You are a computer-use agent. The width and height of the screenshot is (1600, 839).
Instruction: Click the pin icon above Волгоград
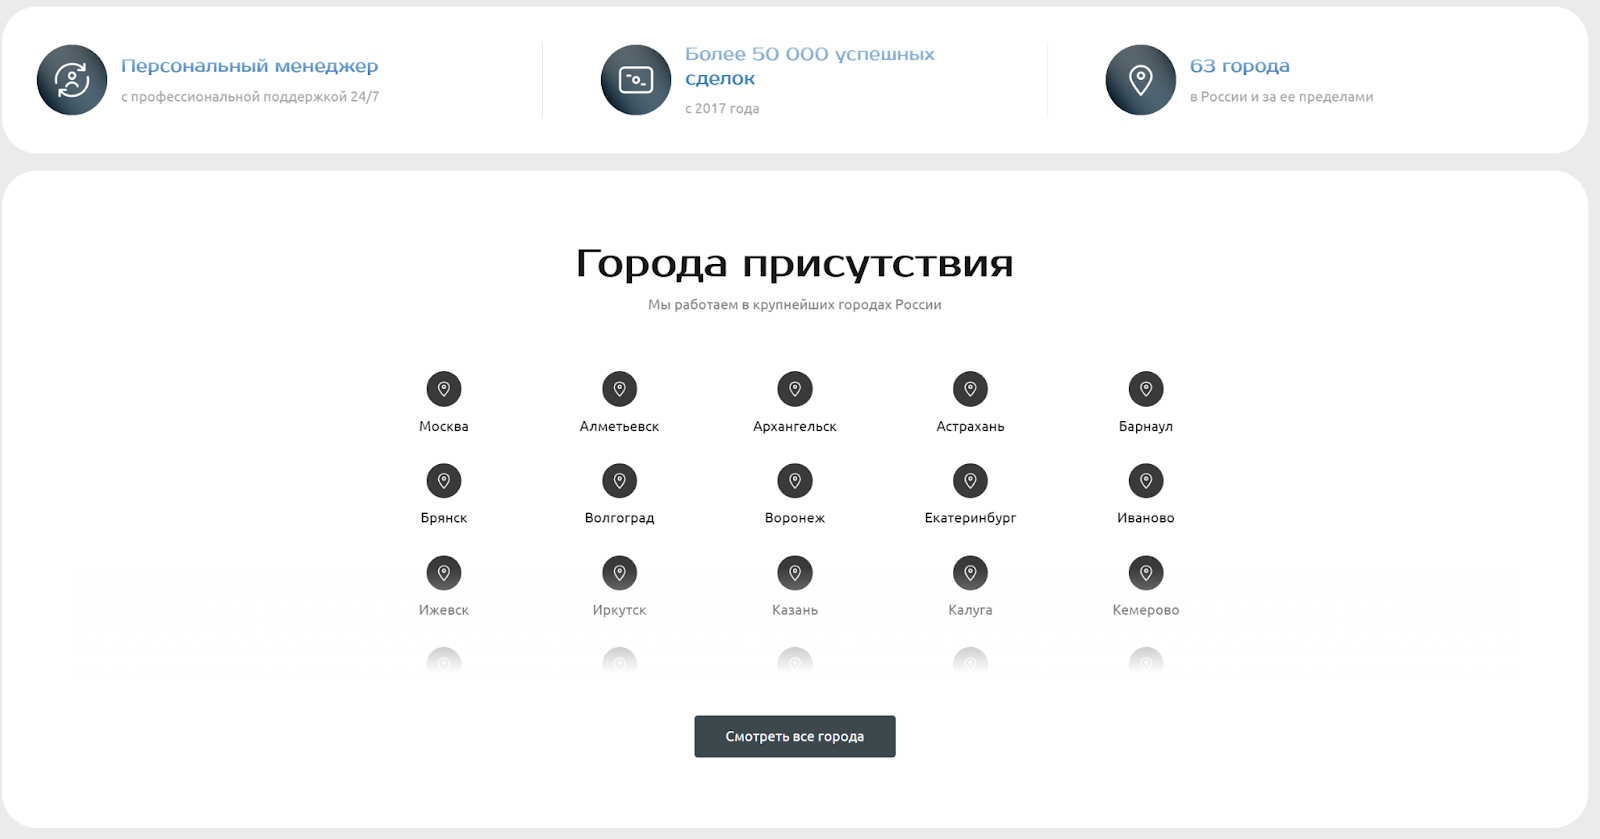(x=620, y=481)
